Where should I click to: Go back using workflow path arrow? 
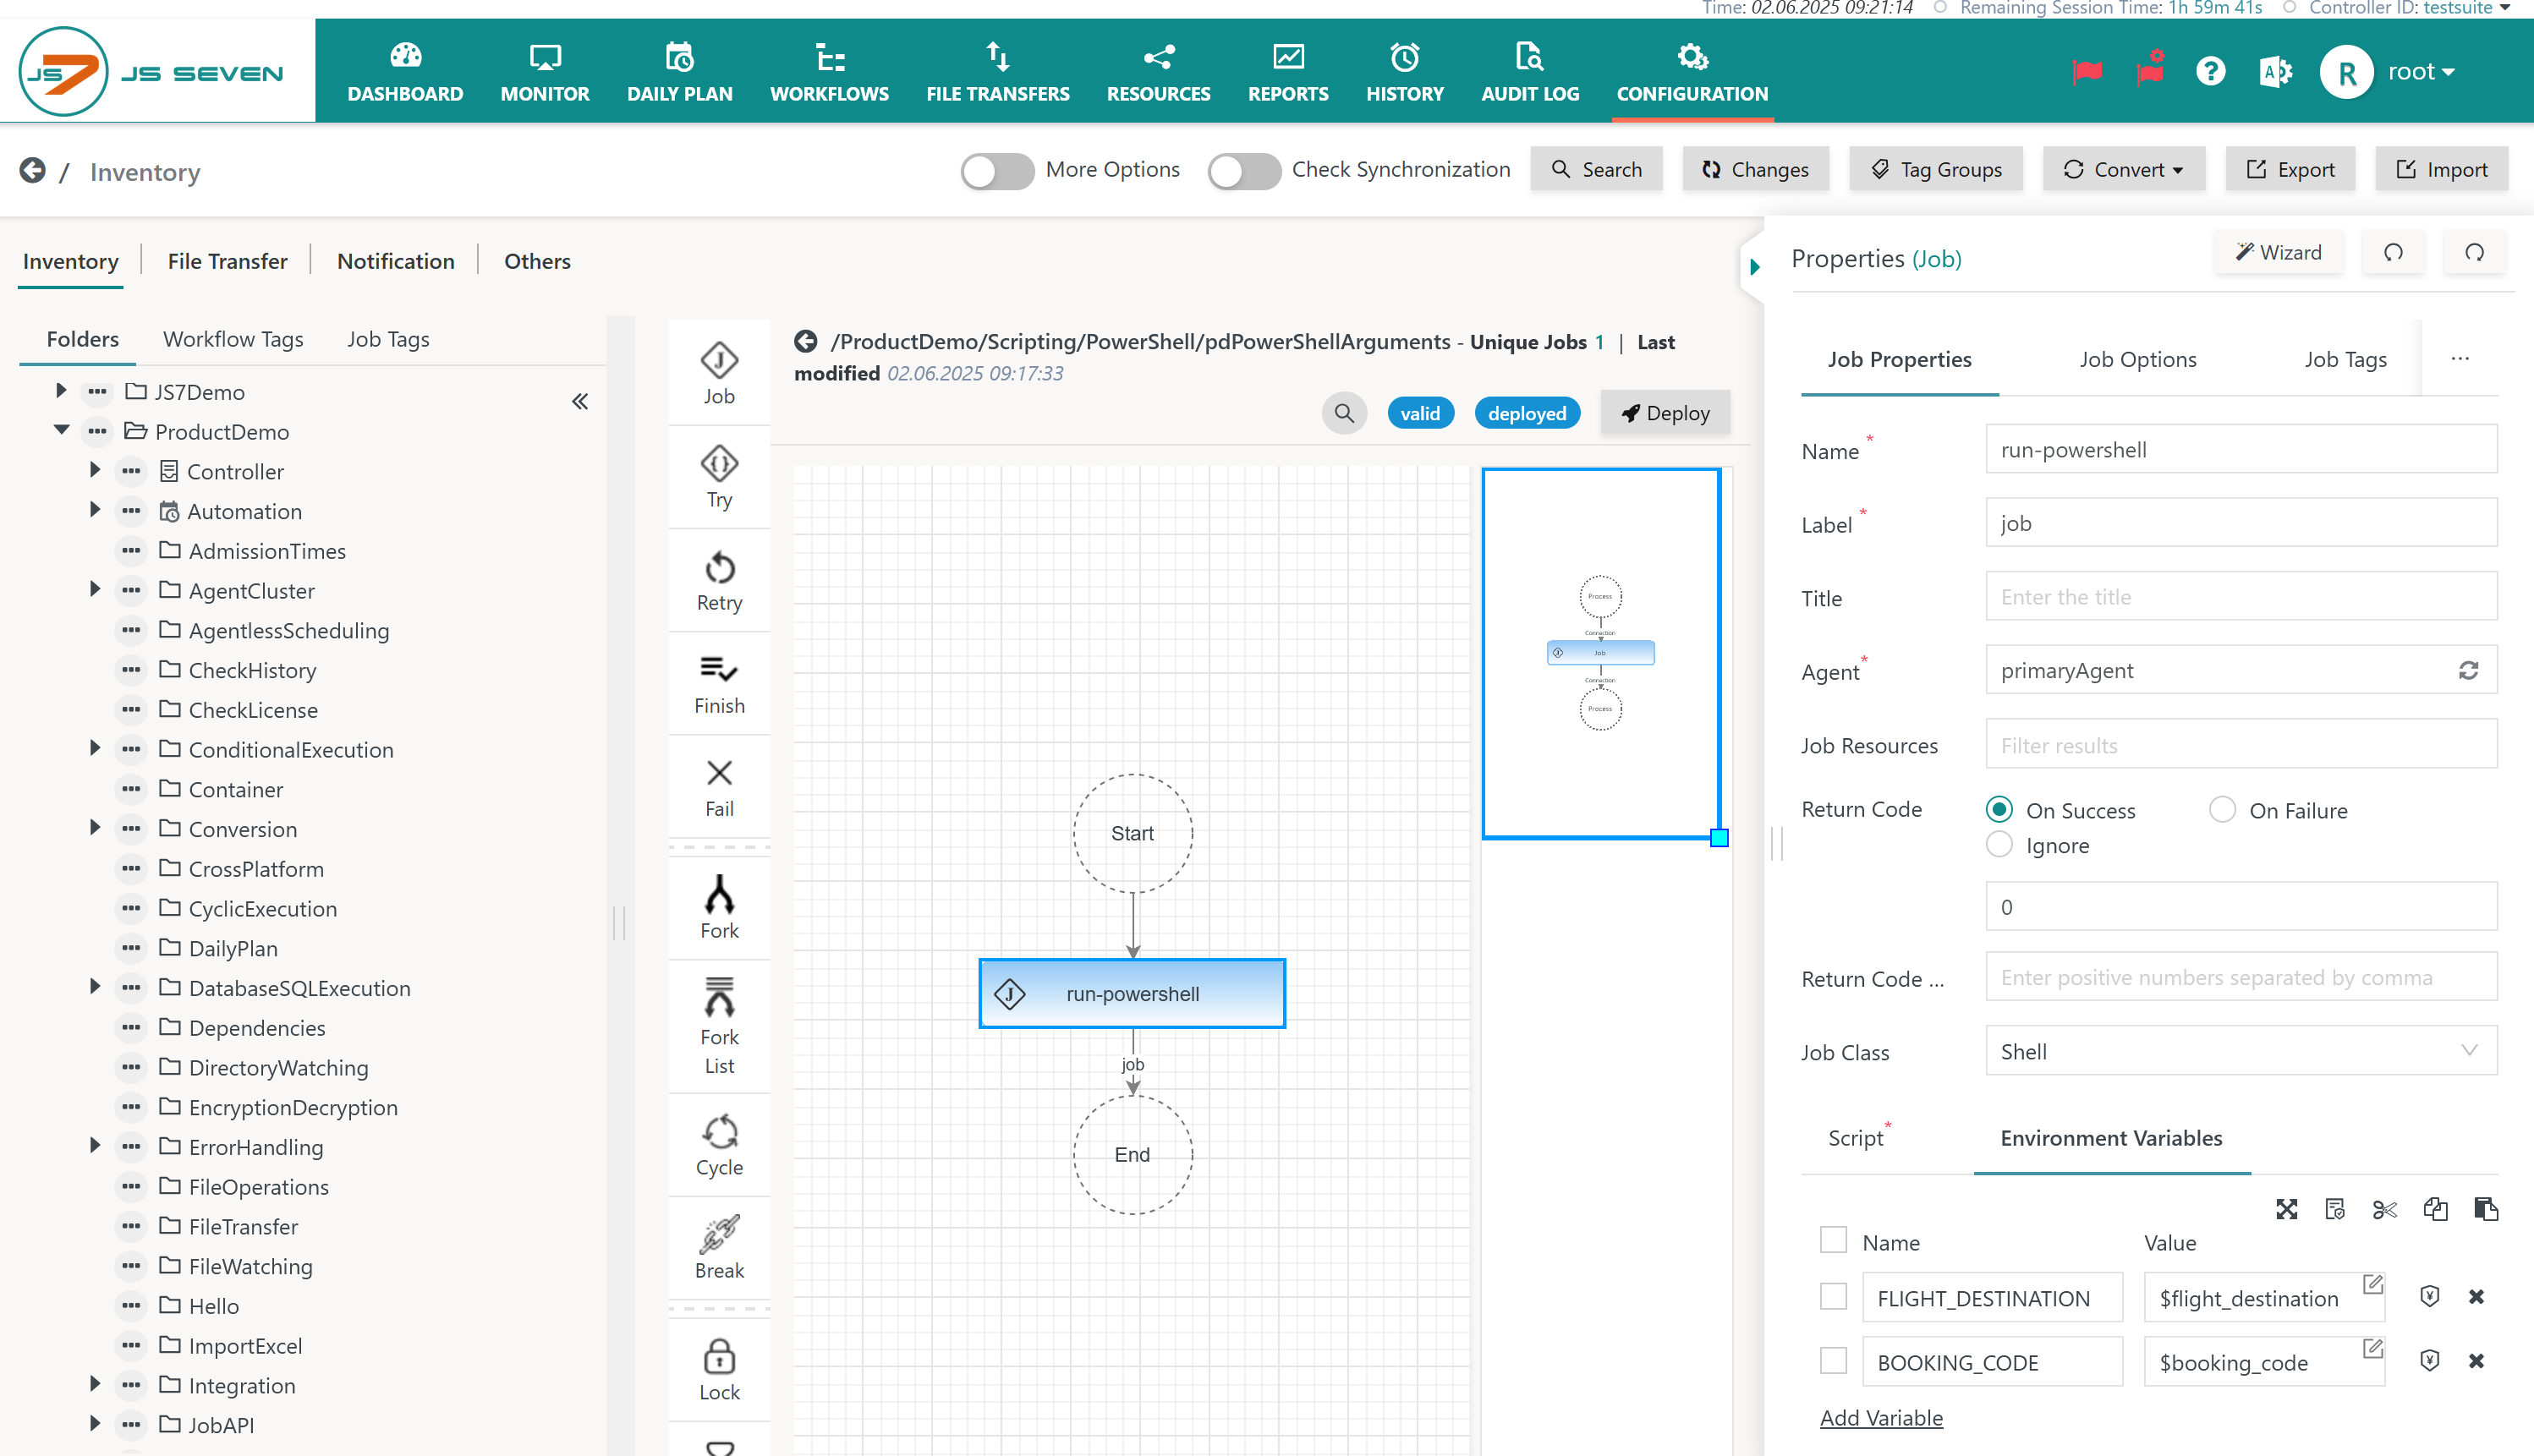(x=806, y=342)
